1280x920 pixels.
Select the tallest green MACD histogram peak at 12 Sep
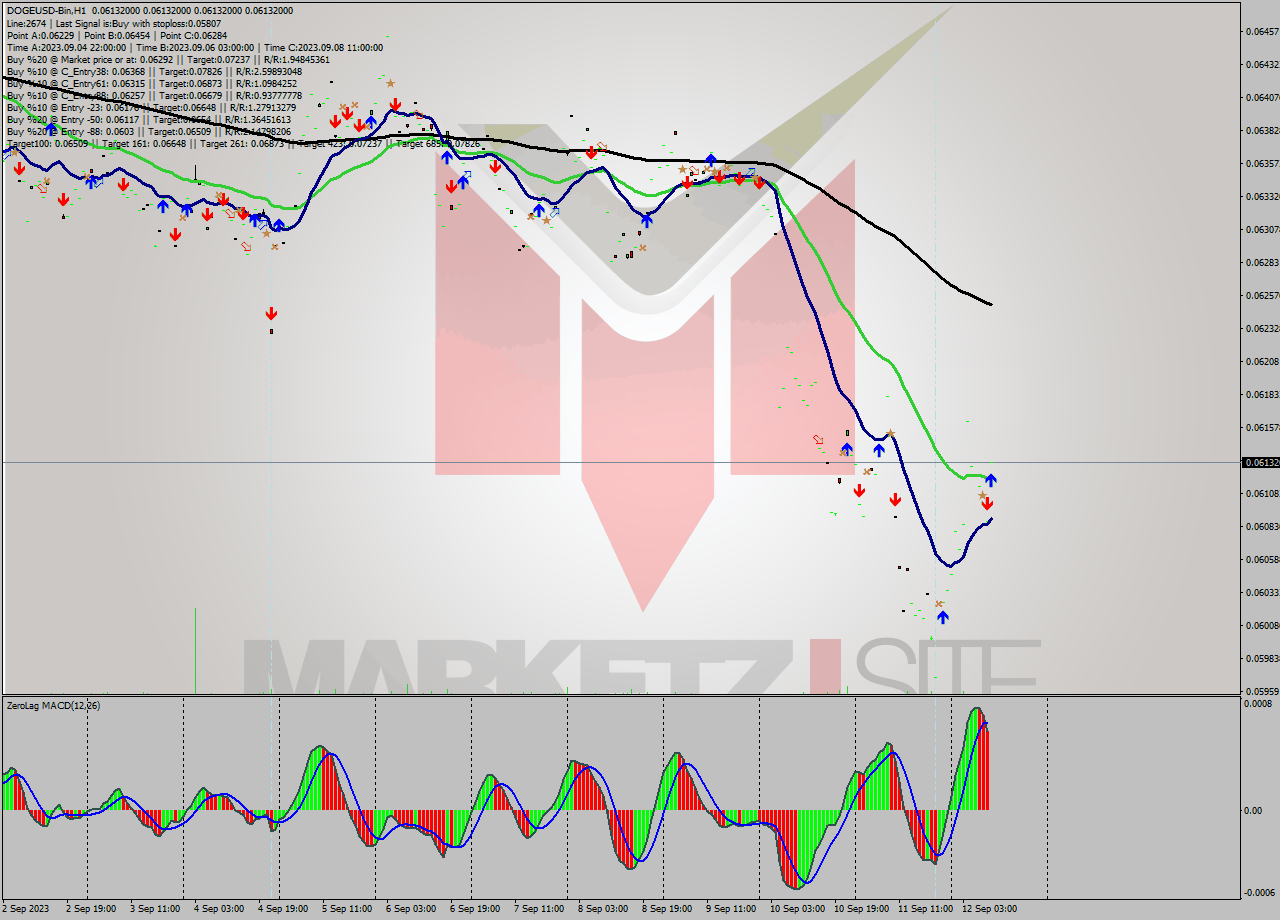975,760
